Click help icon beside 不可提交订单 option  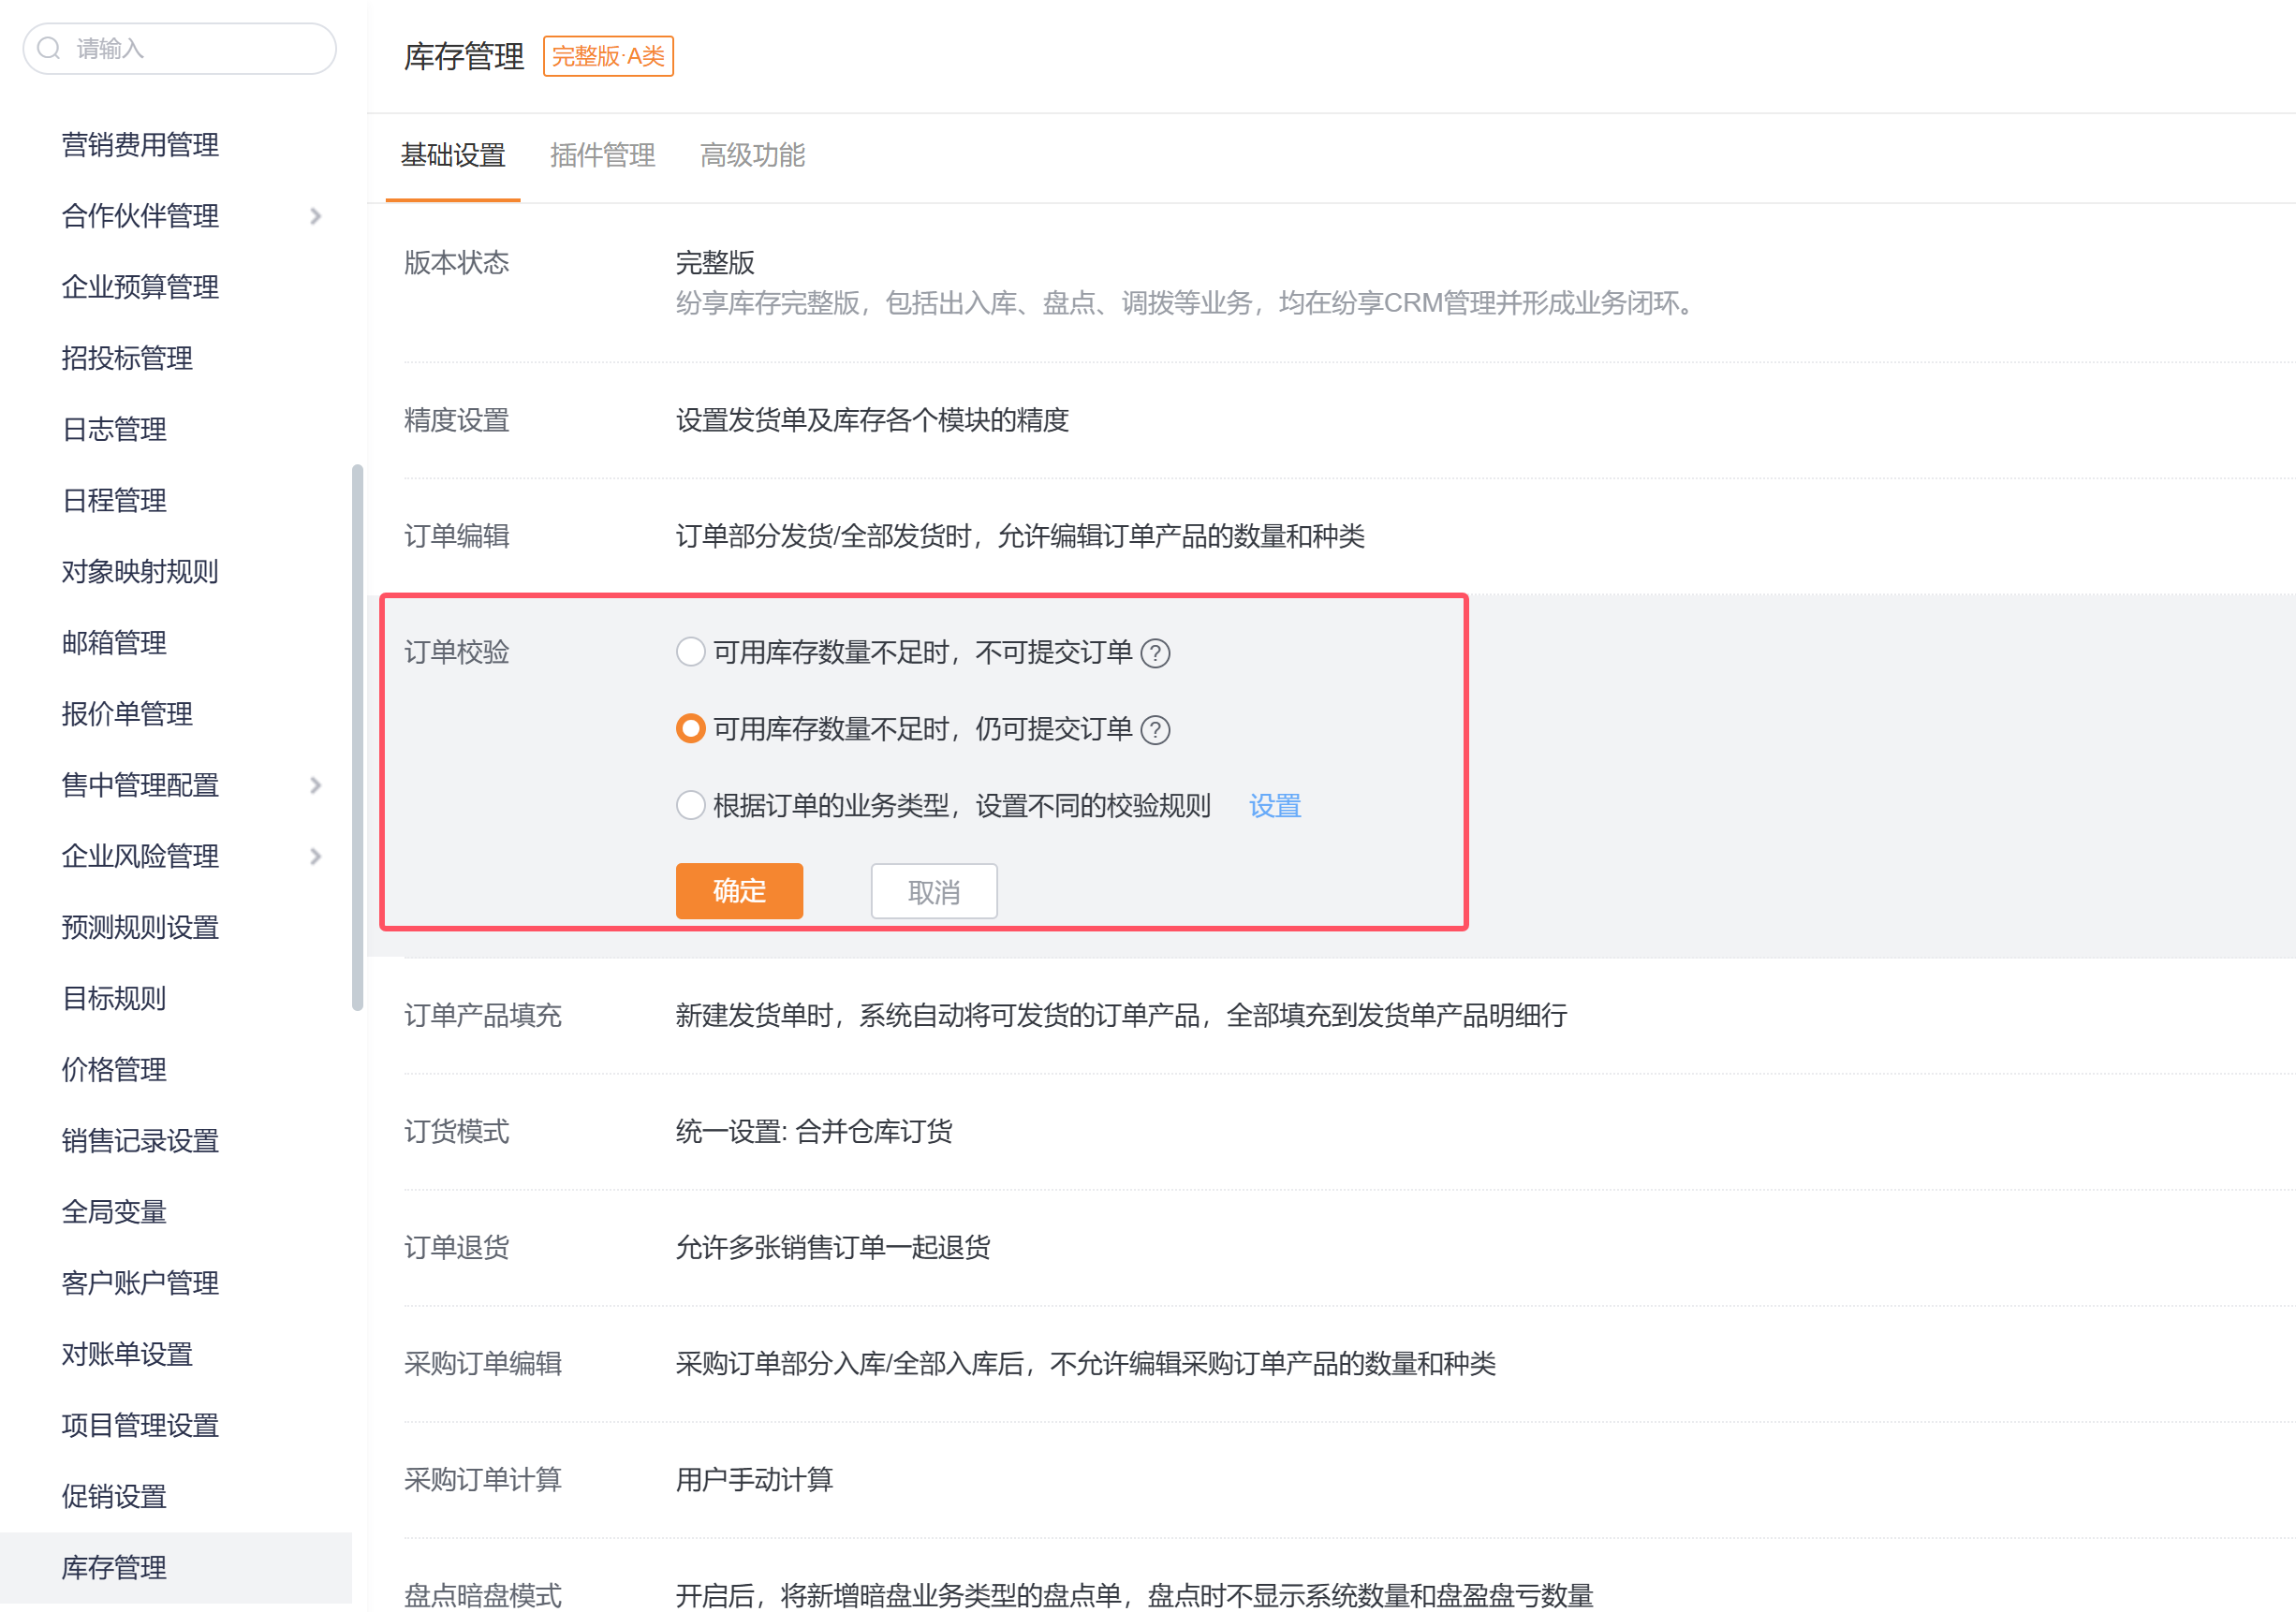click(x=1155, y=653)
